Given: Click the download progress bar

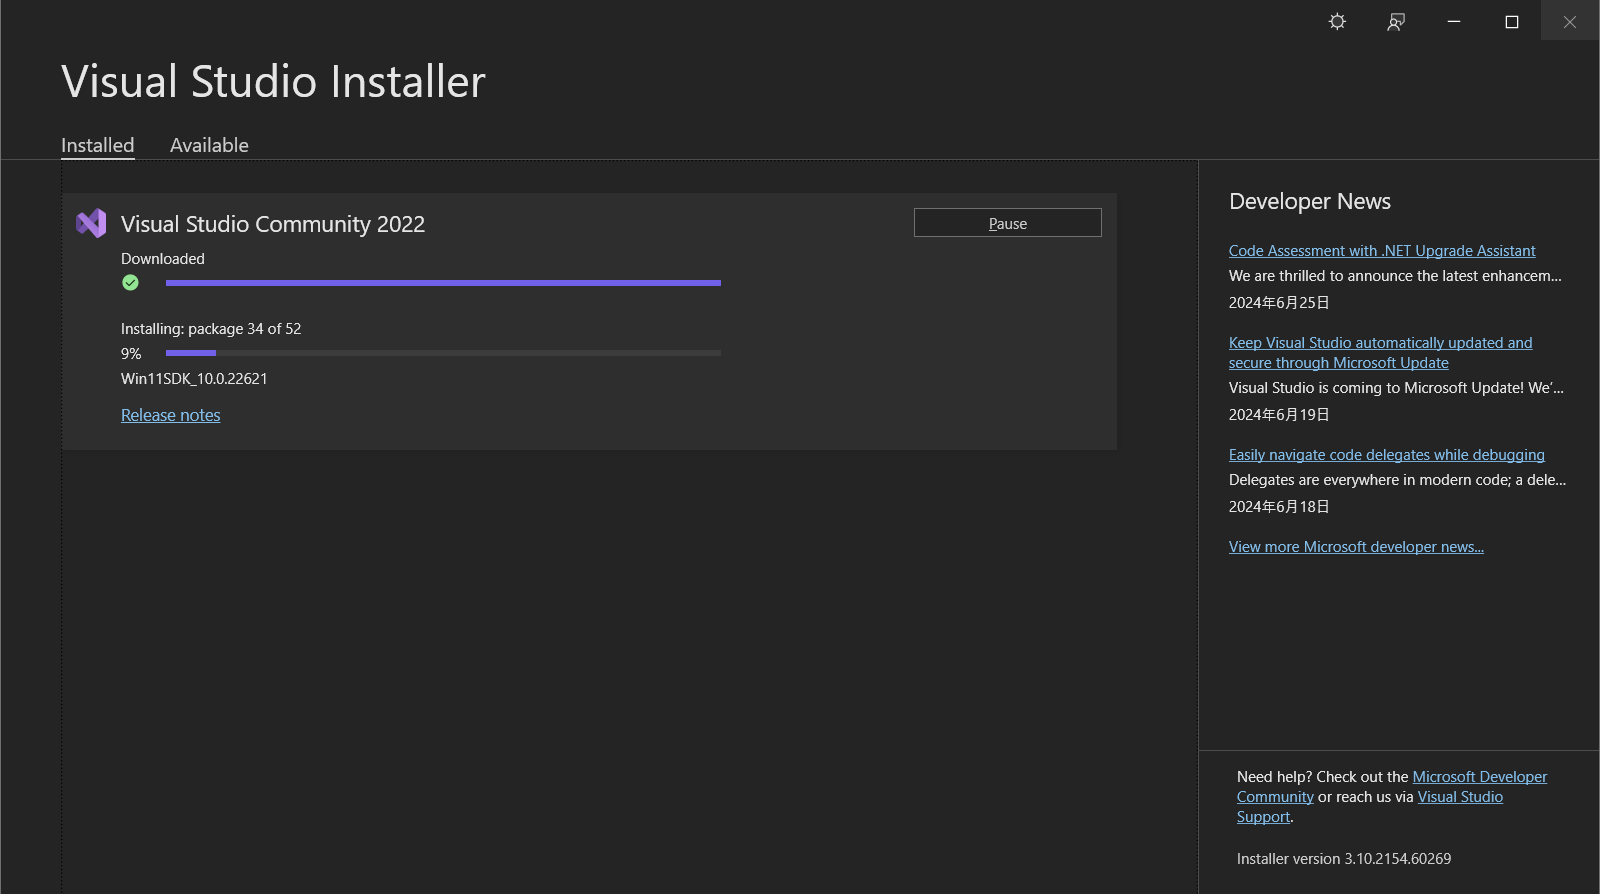Looking at the screenshot, I should 443,283.
